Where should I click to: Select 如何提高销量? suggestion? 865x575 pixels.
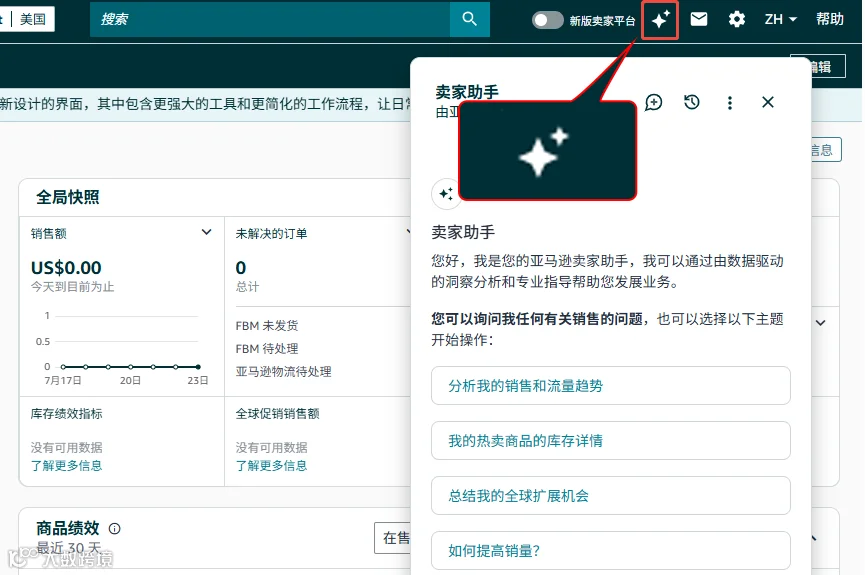pyautogui.click(x=610, y=550)
